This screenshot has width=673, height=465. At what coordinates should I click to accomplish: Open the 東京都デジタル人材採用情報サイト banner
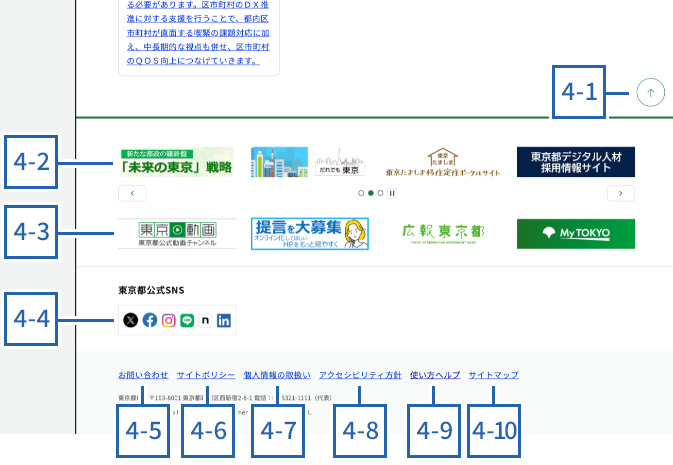coord(576,162)
